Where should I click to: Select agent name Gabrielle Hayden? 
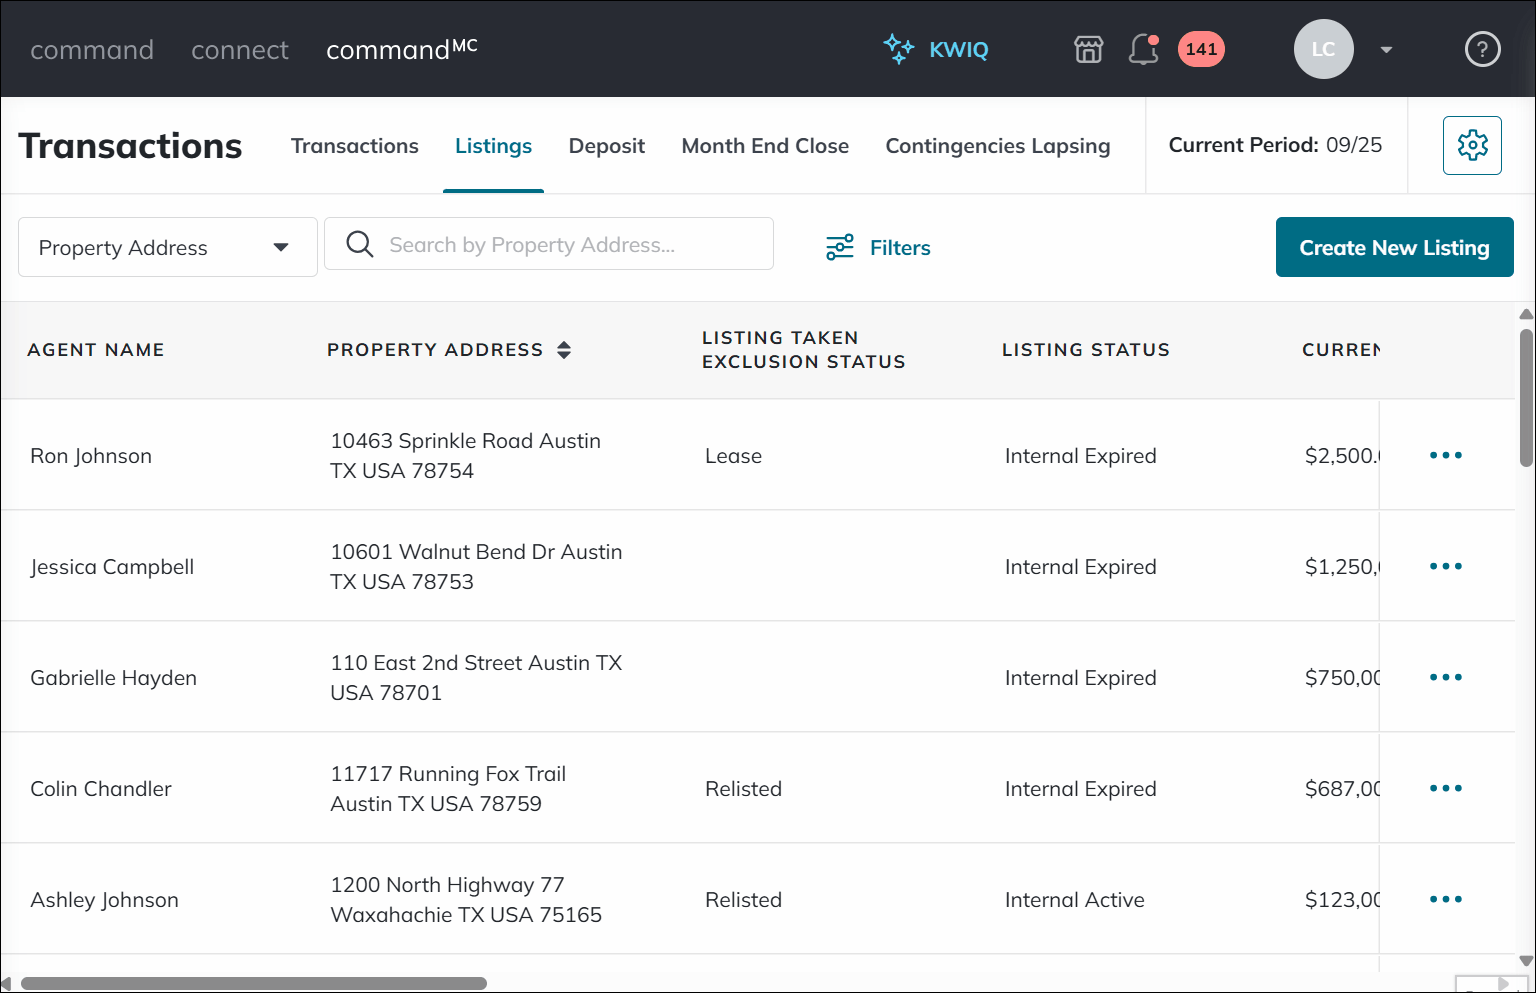click(x=114, y=678)
